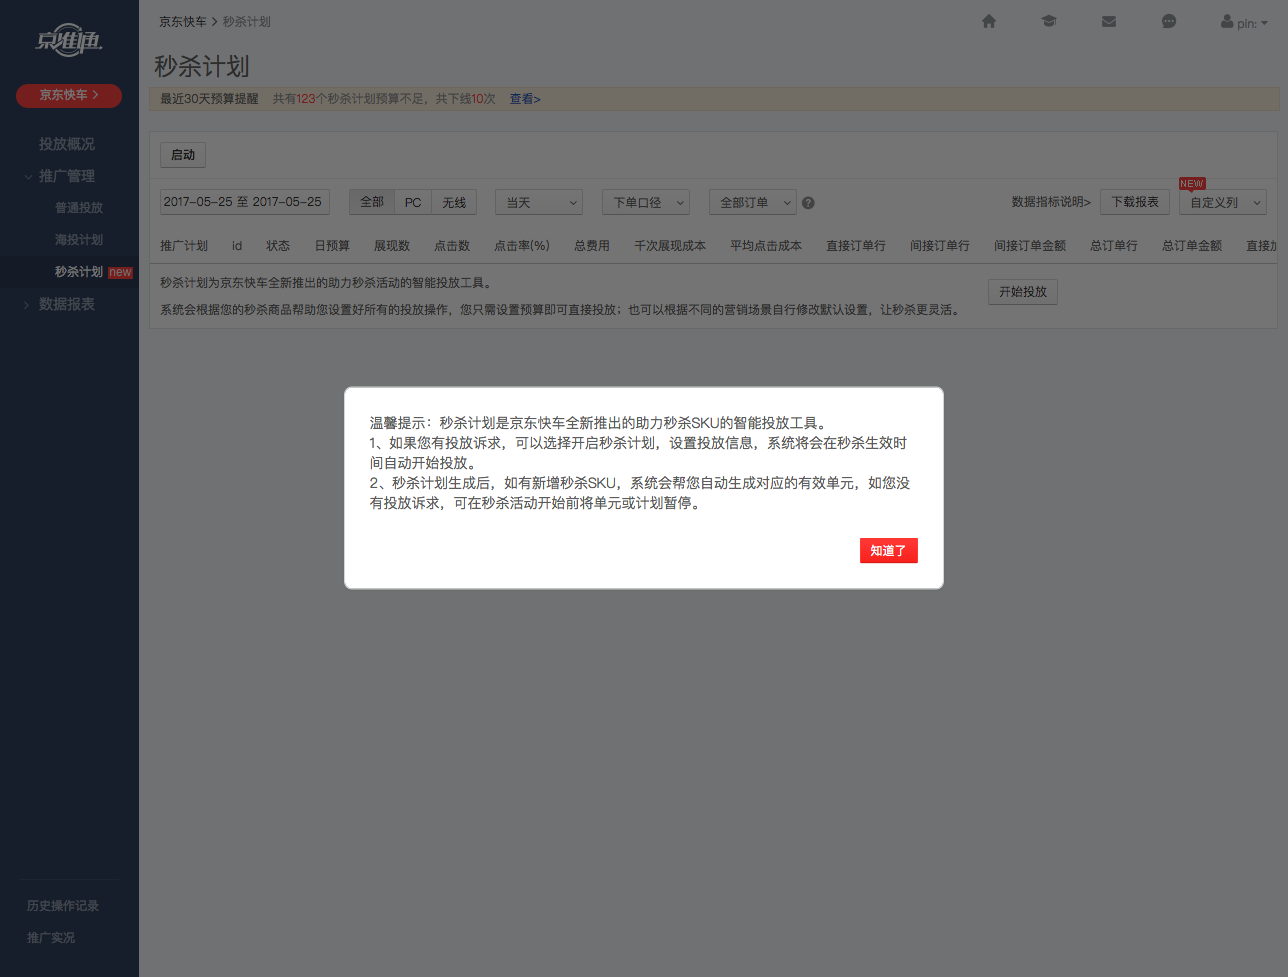Open the 数据指标说明> link
The height and width of the screenshot is (977, 1288).
pyautogui.click(x=1051, y=202)
